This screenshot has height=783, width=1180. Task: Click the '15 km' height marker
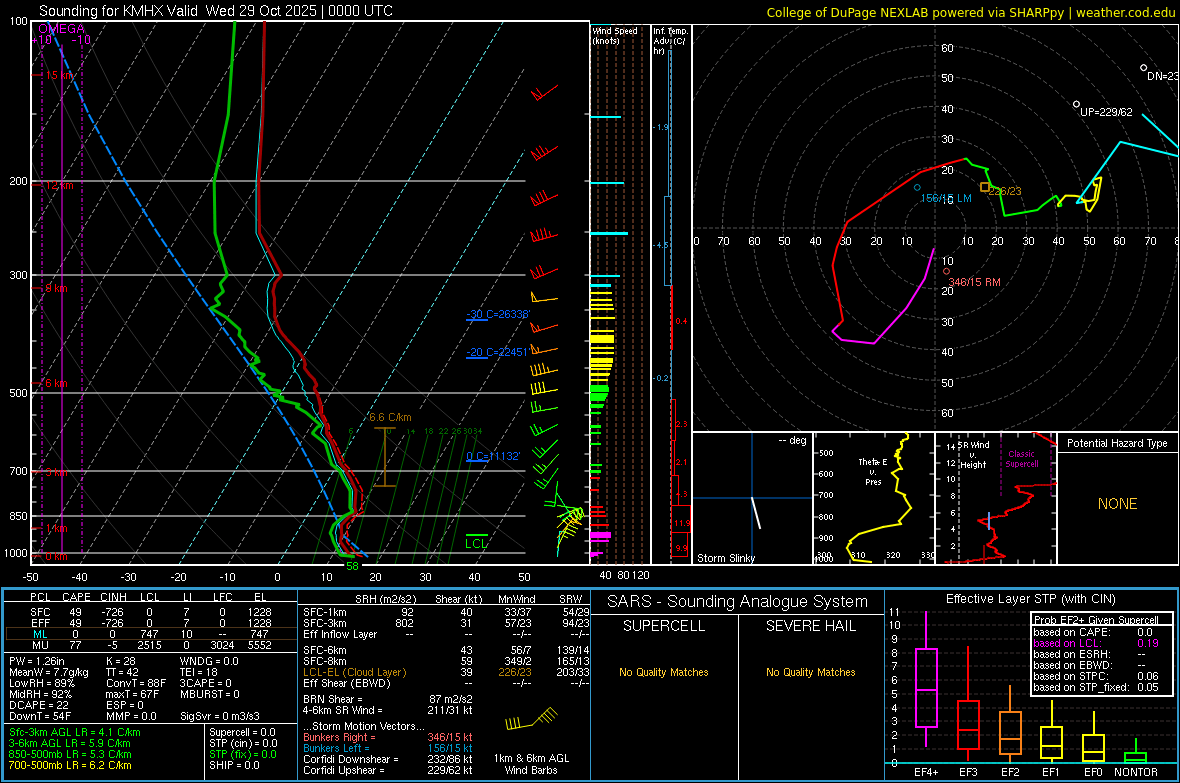coord(60,75)
